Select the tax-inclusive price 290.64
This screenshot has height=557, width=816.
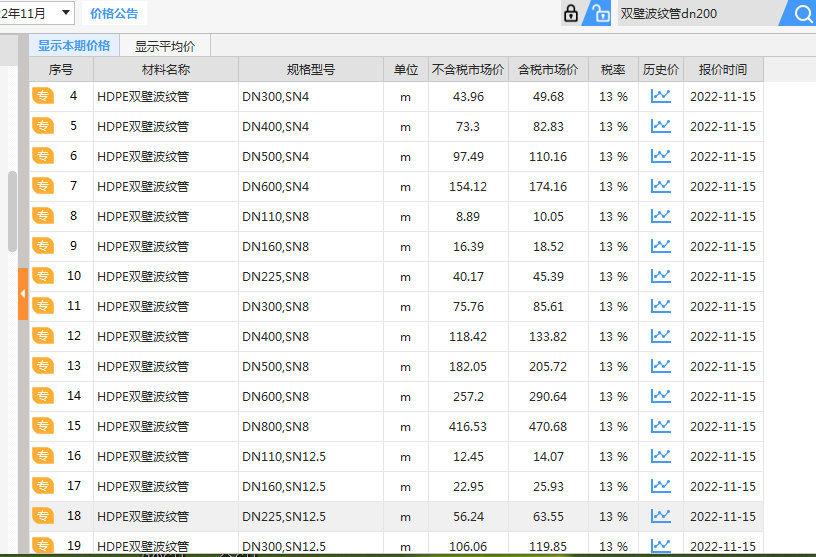click(548, 397)
